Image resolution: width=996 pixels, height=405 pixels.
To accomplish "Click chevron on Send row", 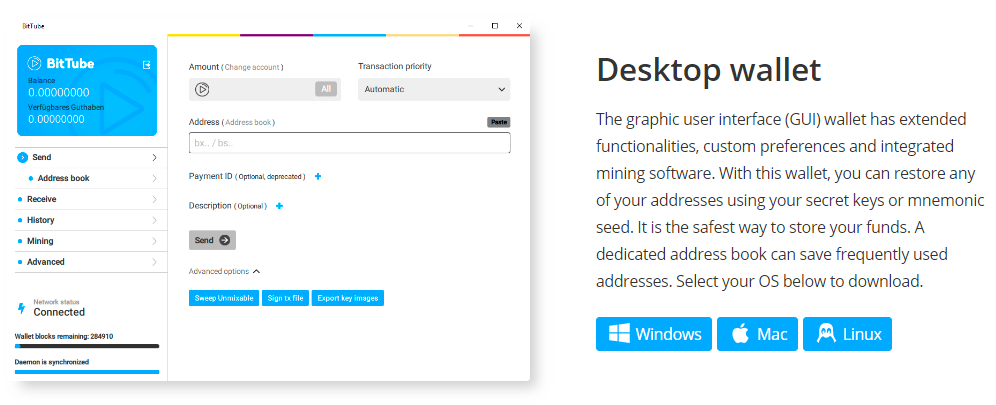I will [154, 157].
